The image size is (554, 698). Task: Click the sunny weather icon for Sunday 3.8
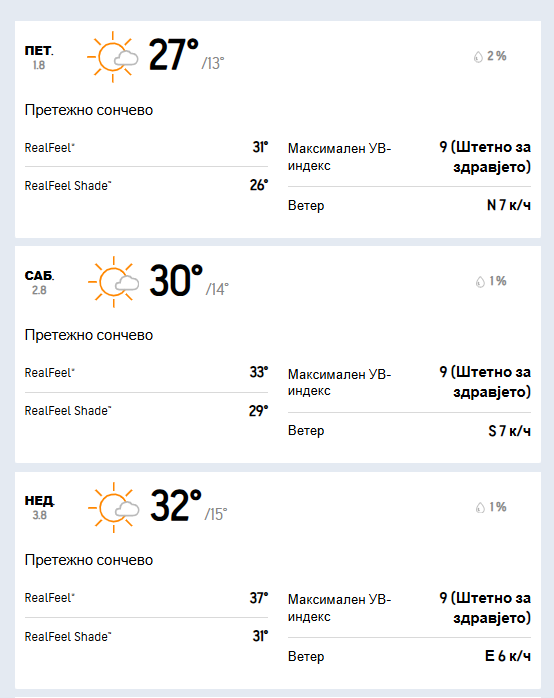point(113,507)
